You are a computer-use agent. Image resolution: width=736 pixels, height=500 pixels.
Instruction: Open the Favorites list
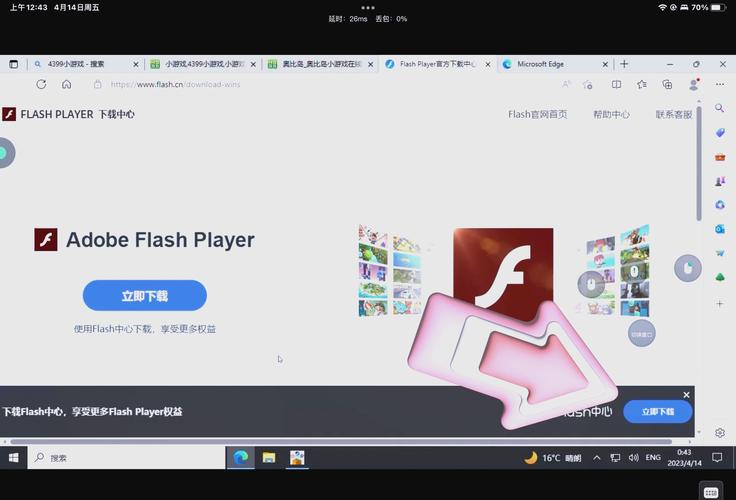pyautogui.click(x=642, y=85)
